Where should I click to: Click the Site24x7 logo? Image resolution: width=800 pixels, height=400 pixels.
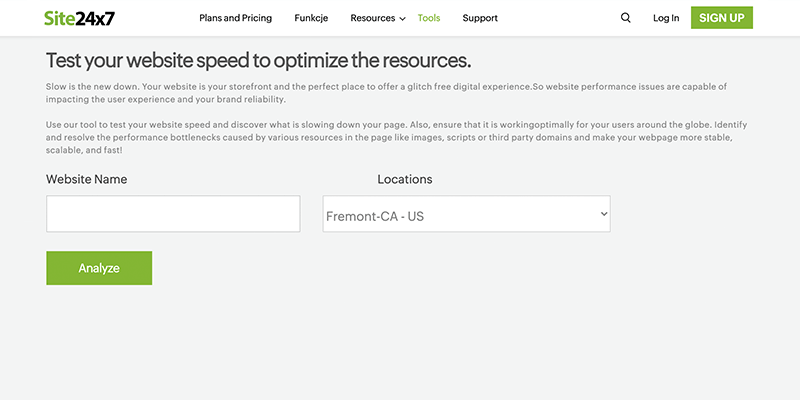coord(80,18)
